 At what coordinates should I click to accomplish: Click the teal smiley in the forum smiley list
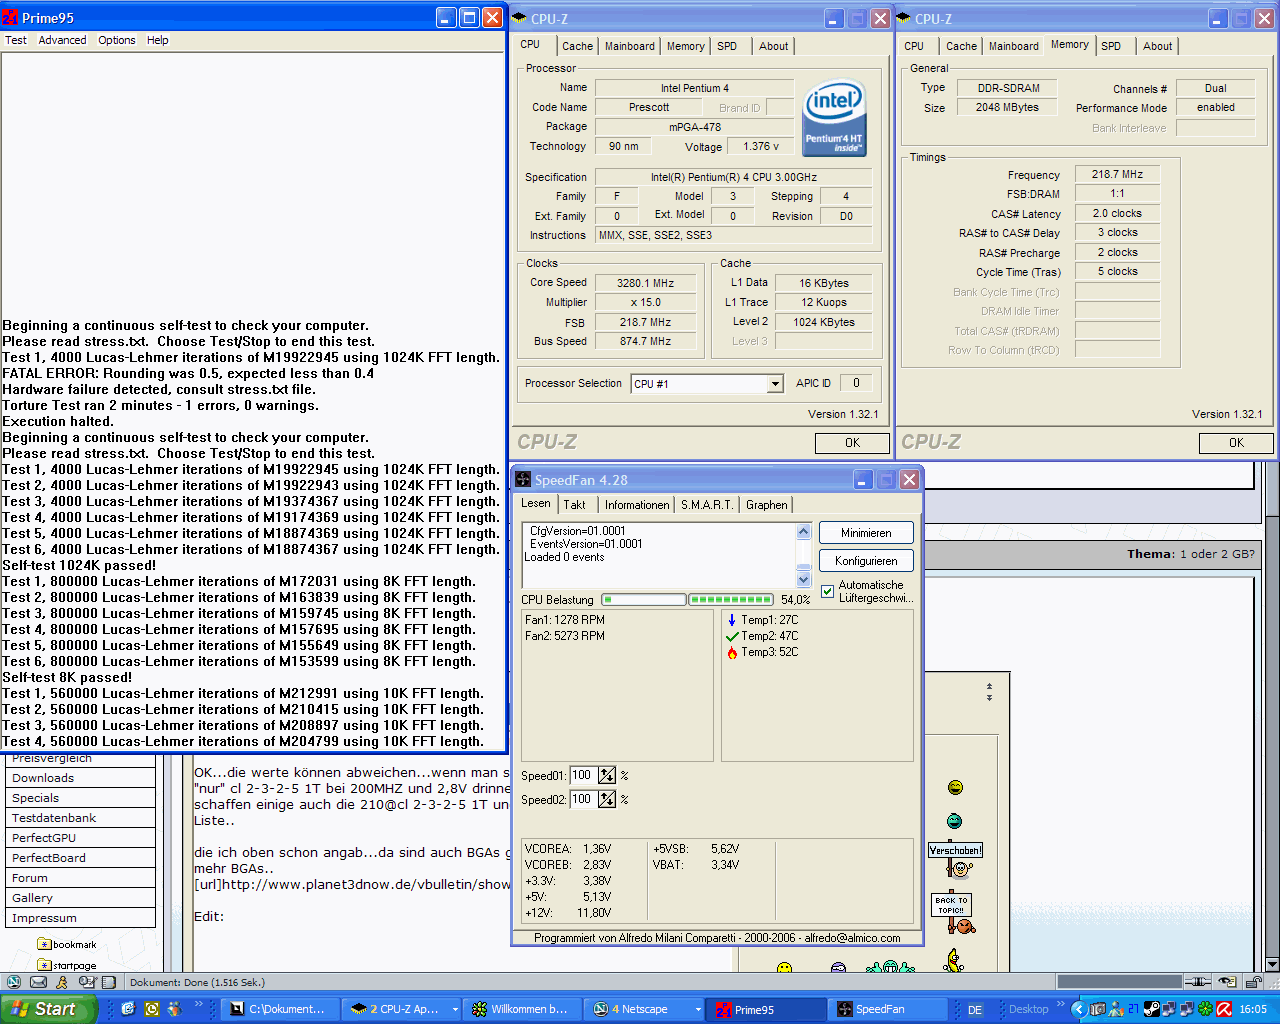955,821
